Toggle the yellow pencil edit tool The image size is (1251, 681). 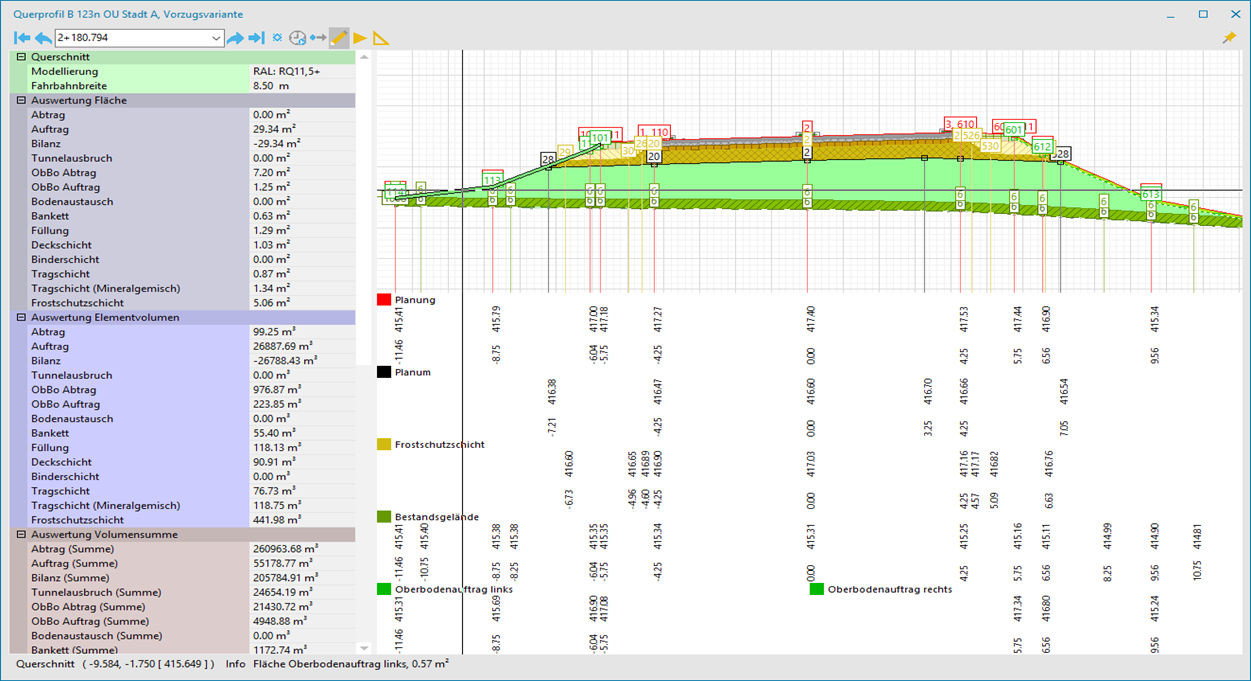[339, 38]
